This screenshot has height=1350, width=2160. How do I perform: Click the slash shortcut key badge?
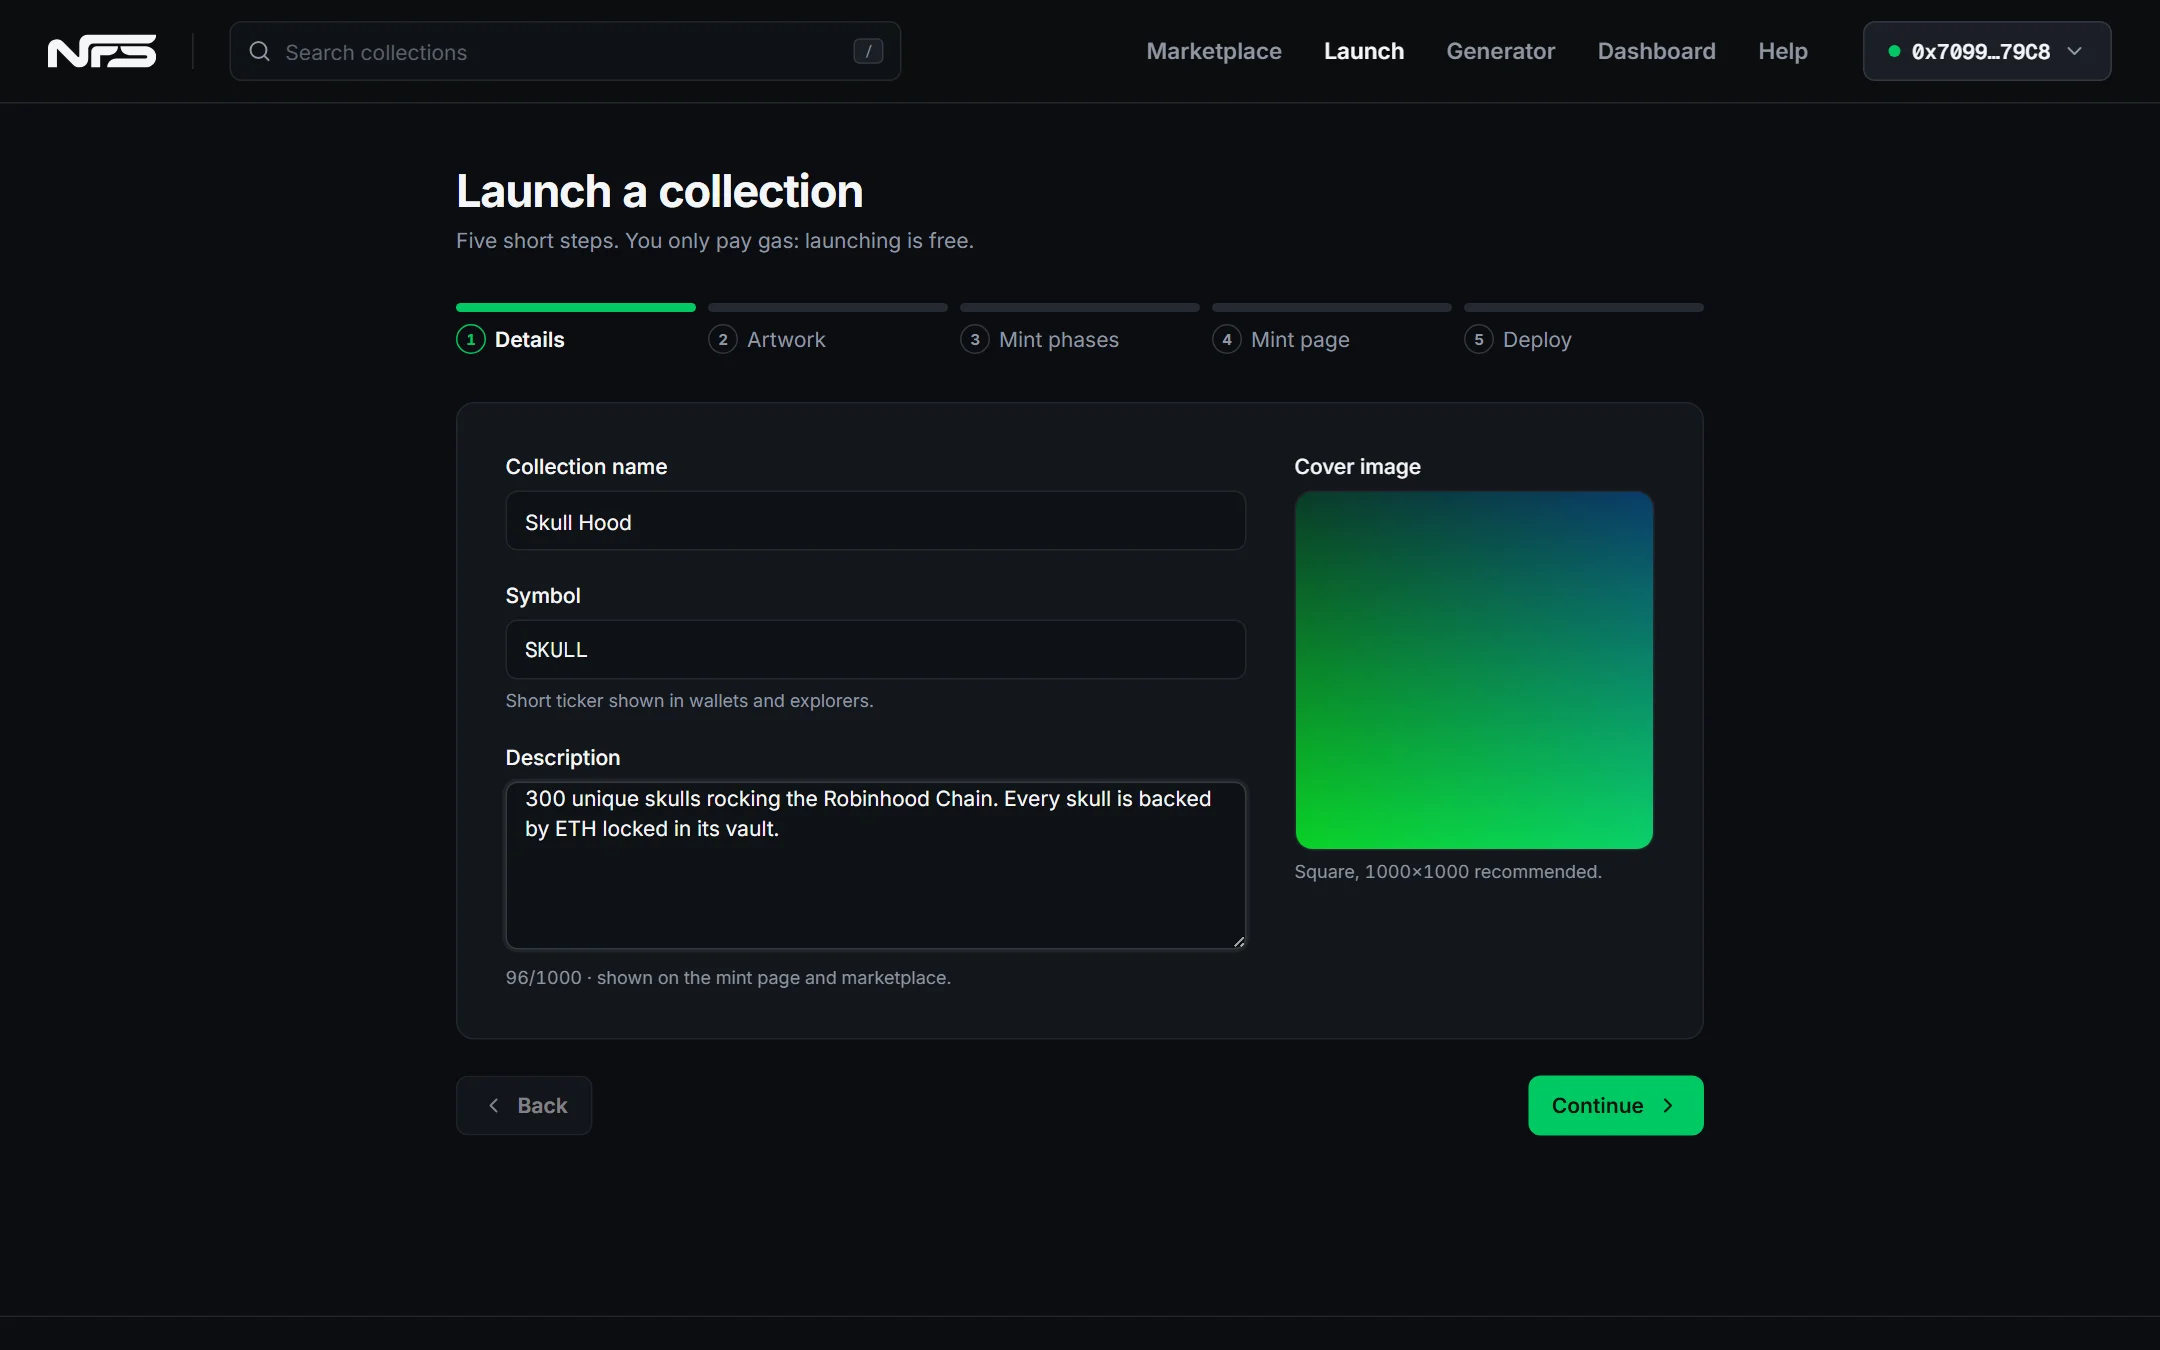pos(868,51)
